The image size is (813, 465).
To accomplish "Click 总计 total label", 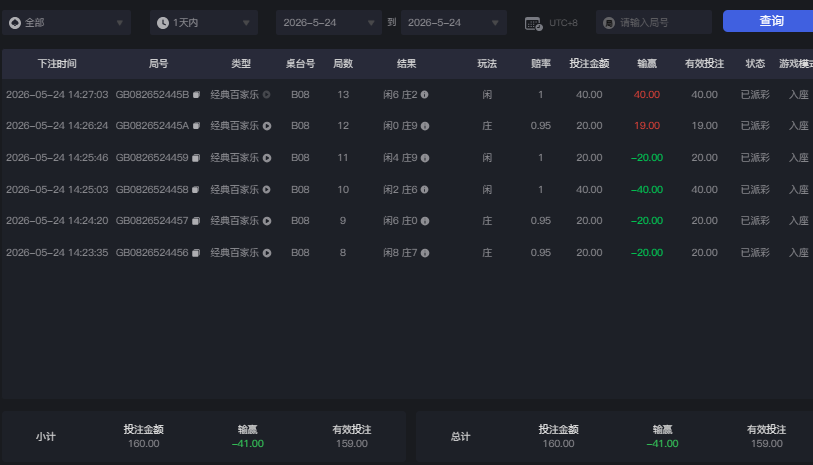I will point(460,436).
